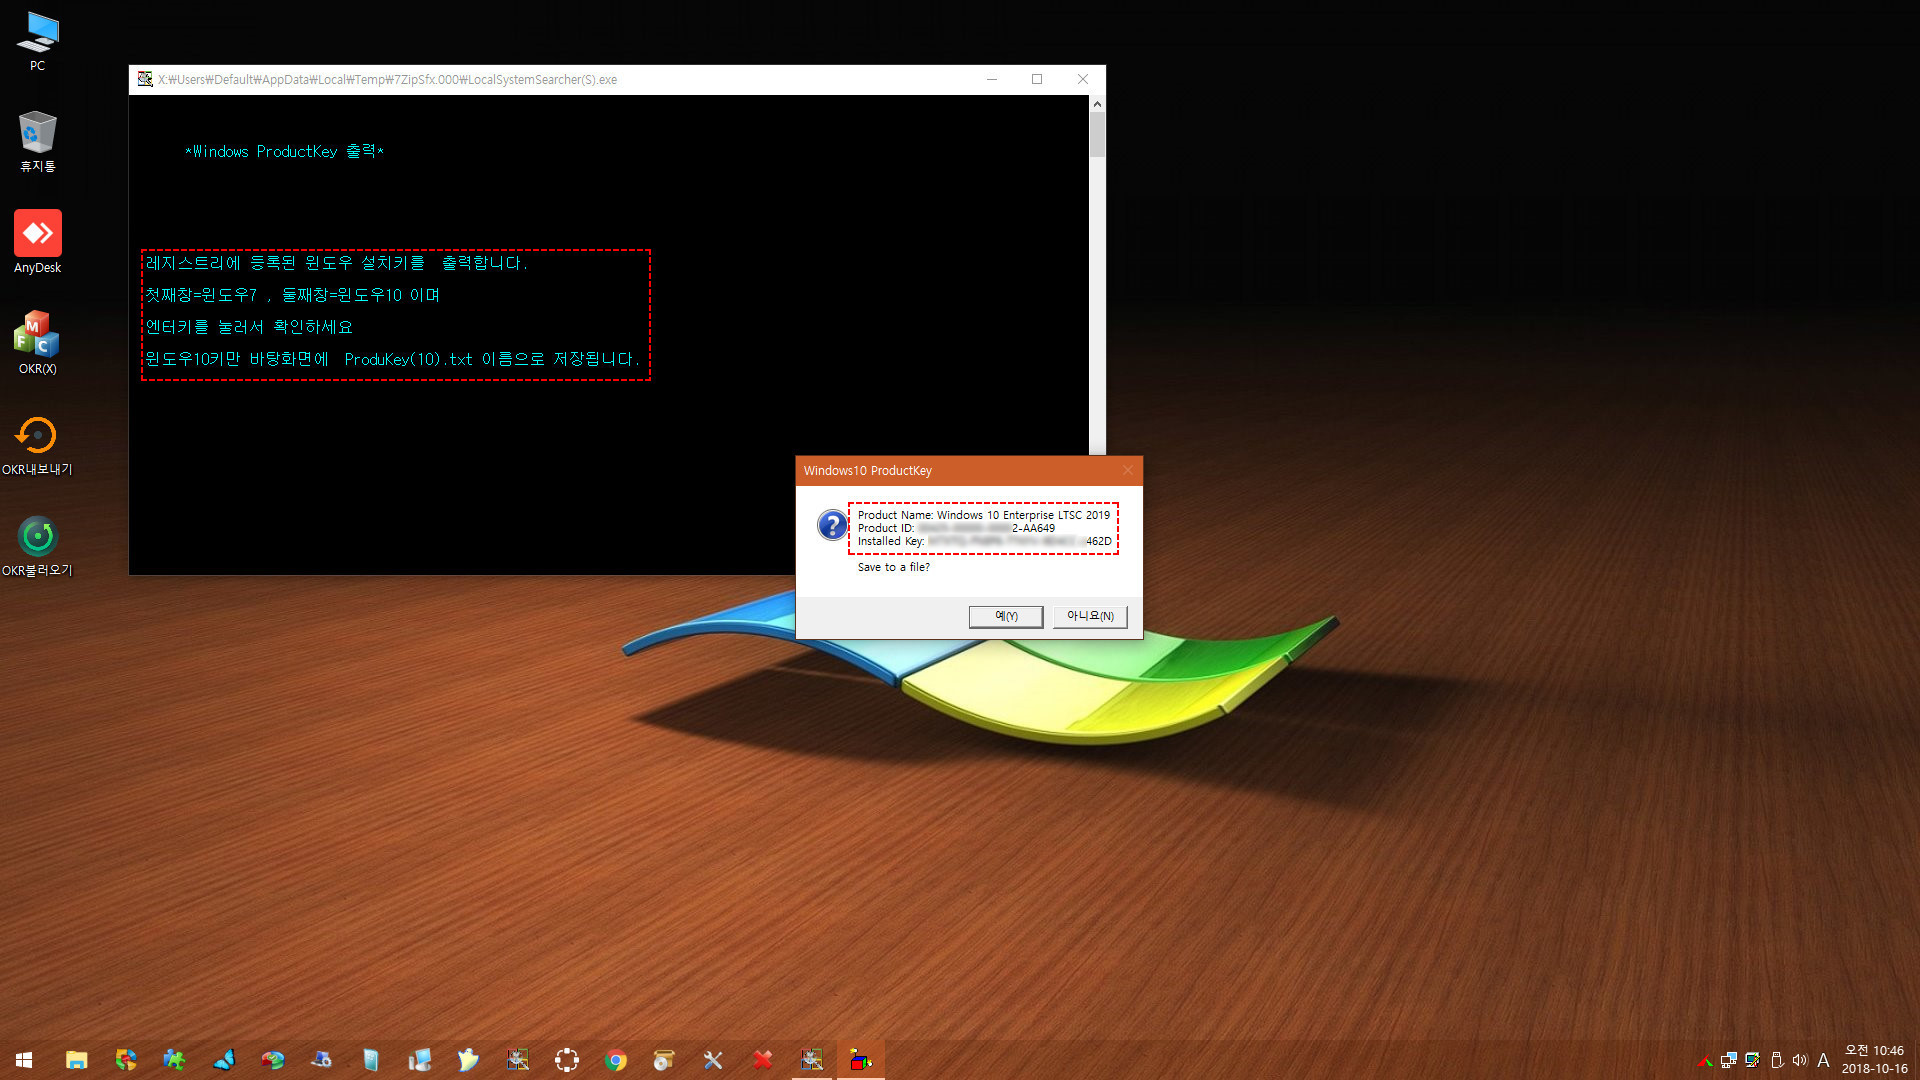Click the 'Save to a file?' text
Image resolution: width=1920 pixels, height=1080 pixels.
tap(893, 567)
